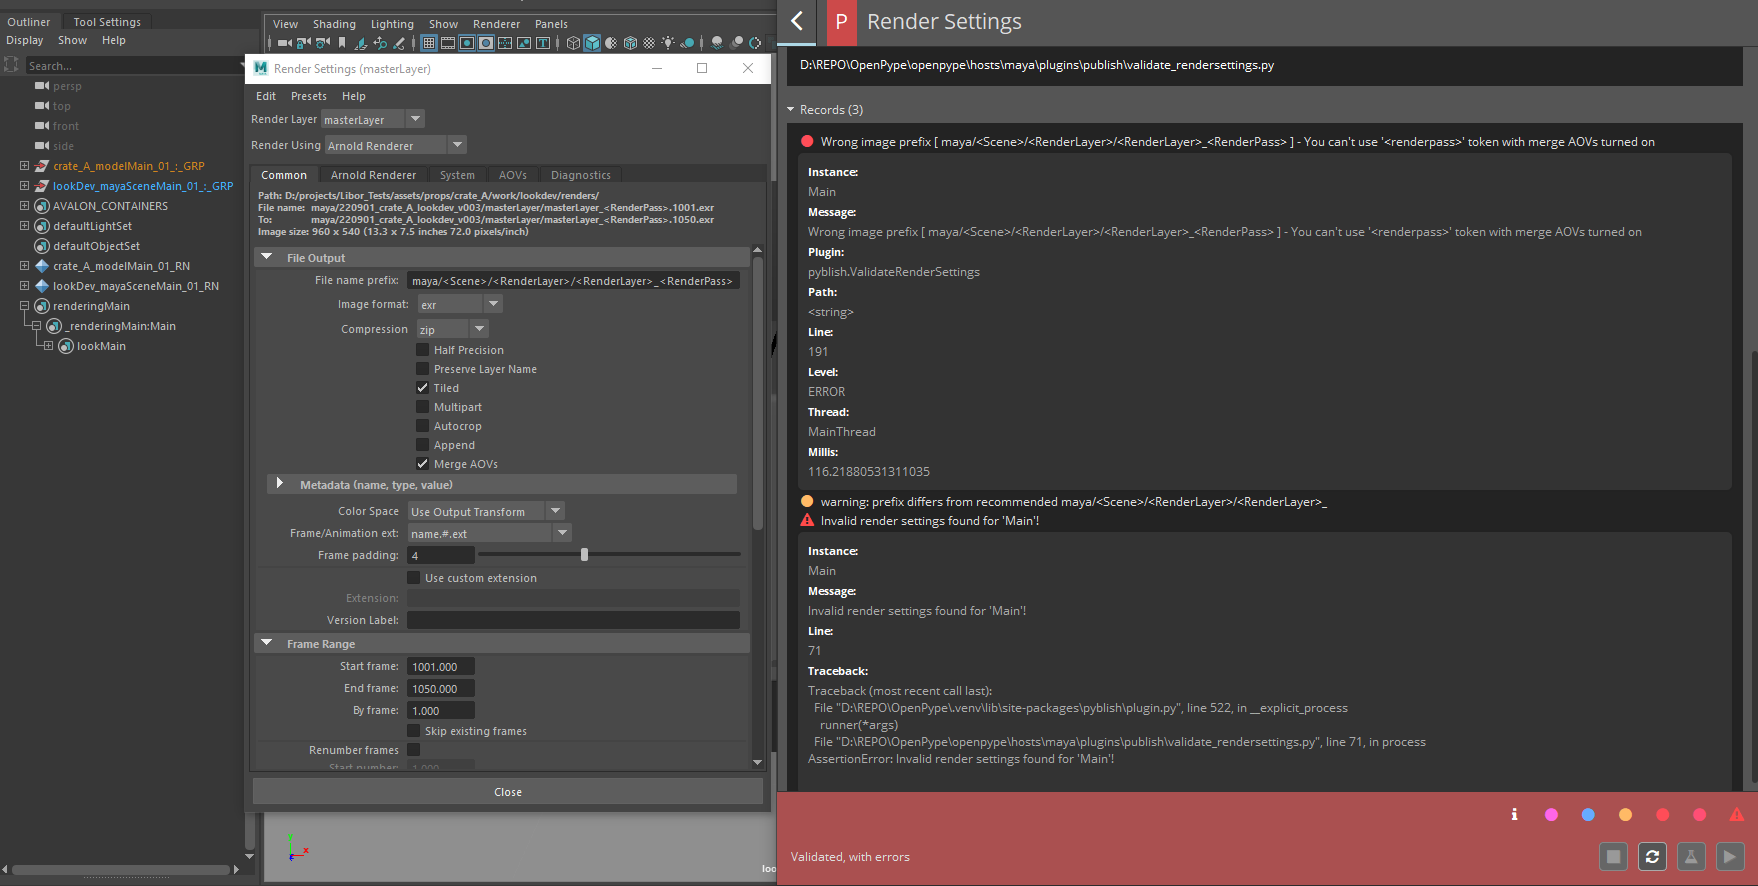Enable Preserve Layer Name checkbox

click(x=422, y=369)
